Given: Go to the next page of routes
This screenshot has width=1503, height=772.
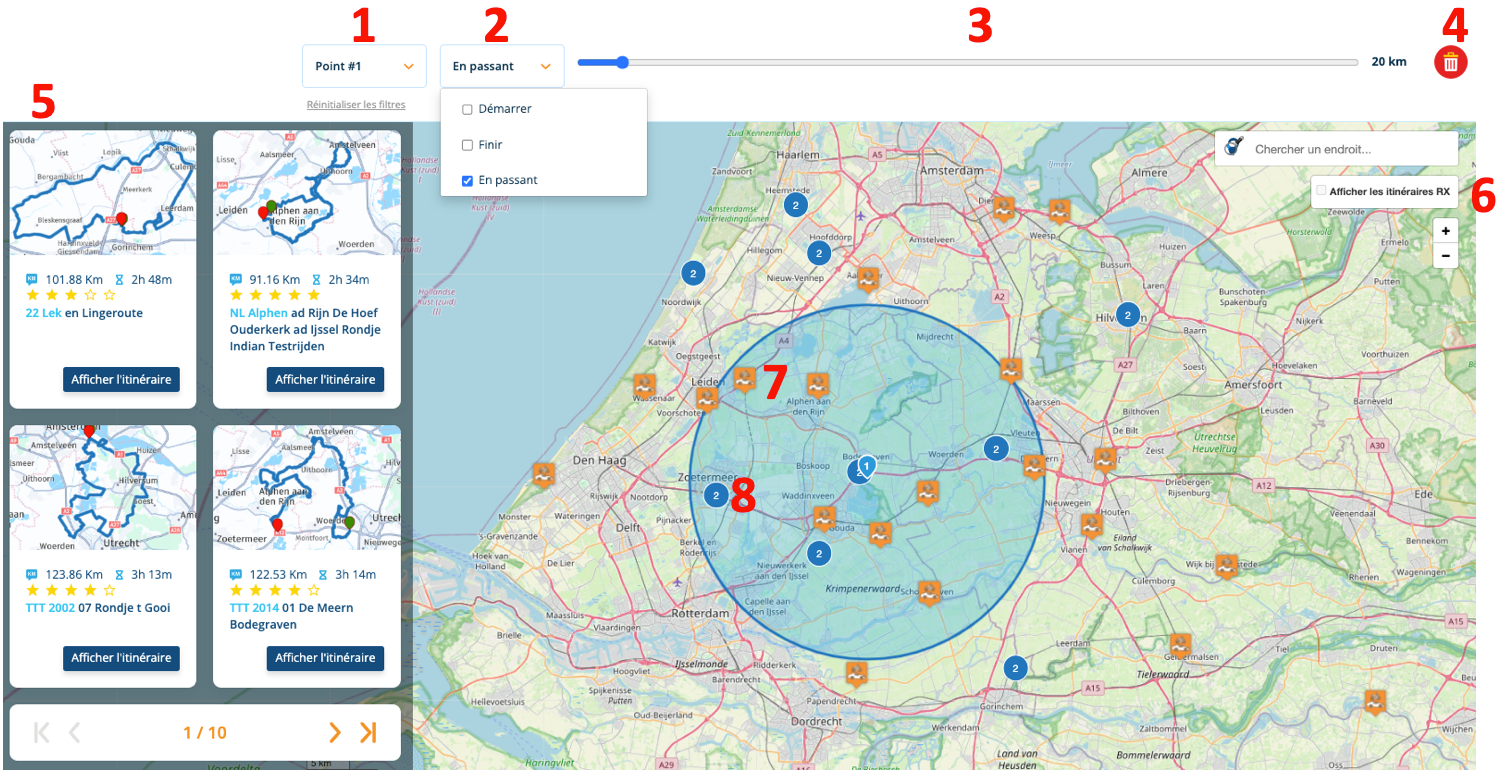Looking at the screenshot, I should coord(335,732).
